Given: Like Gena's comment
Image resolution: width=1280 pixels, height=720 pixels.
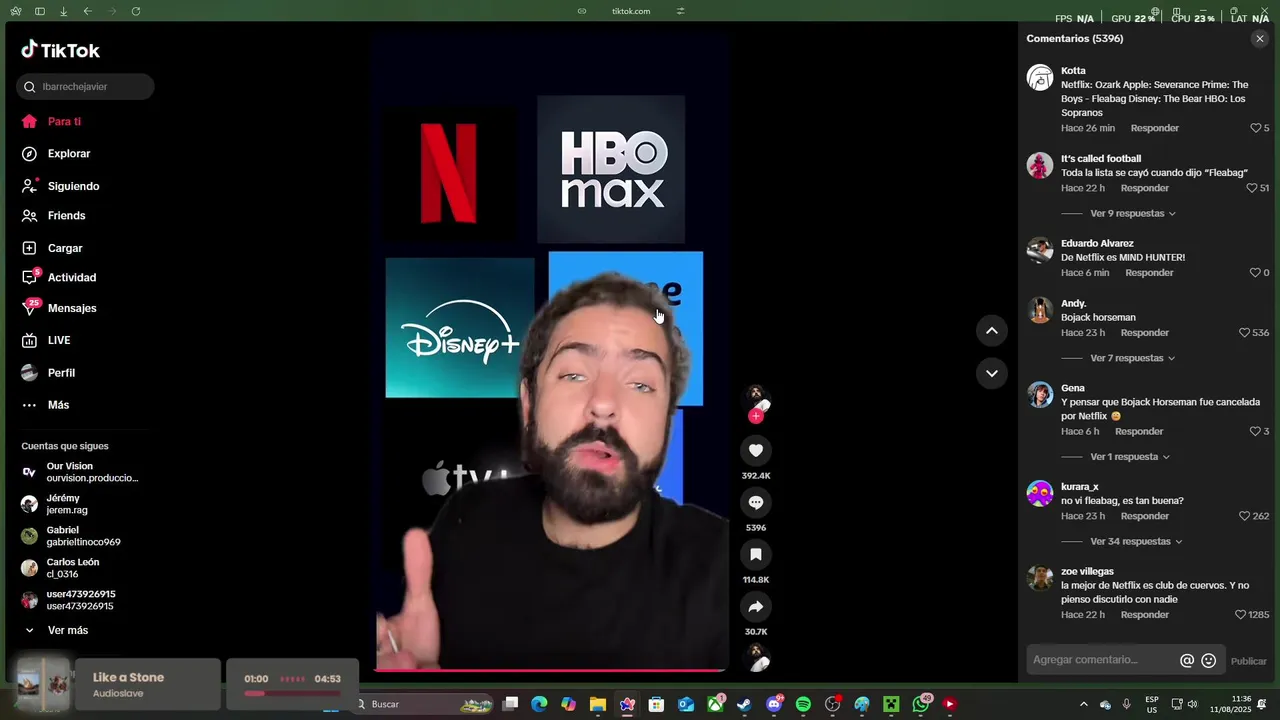Looking at the screenshot, I should (1255, 432).
